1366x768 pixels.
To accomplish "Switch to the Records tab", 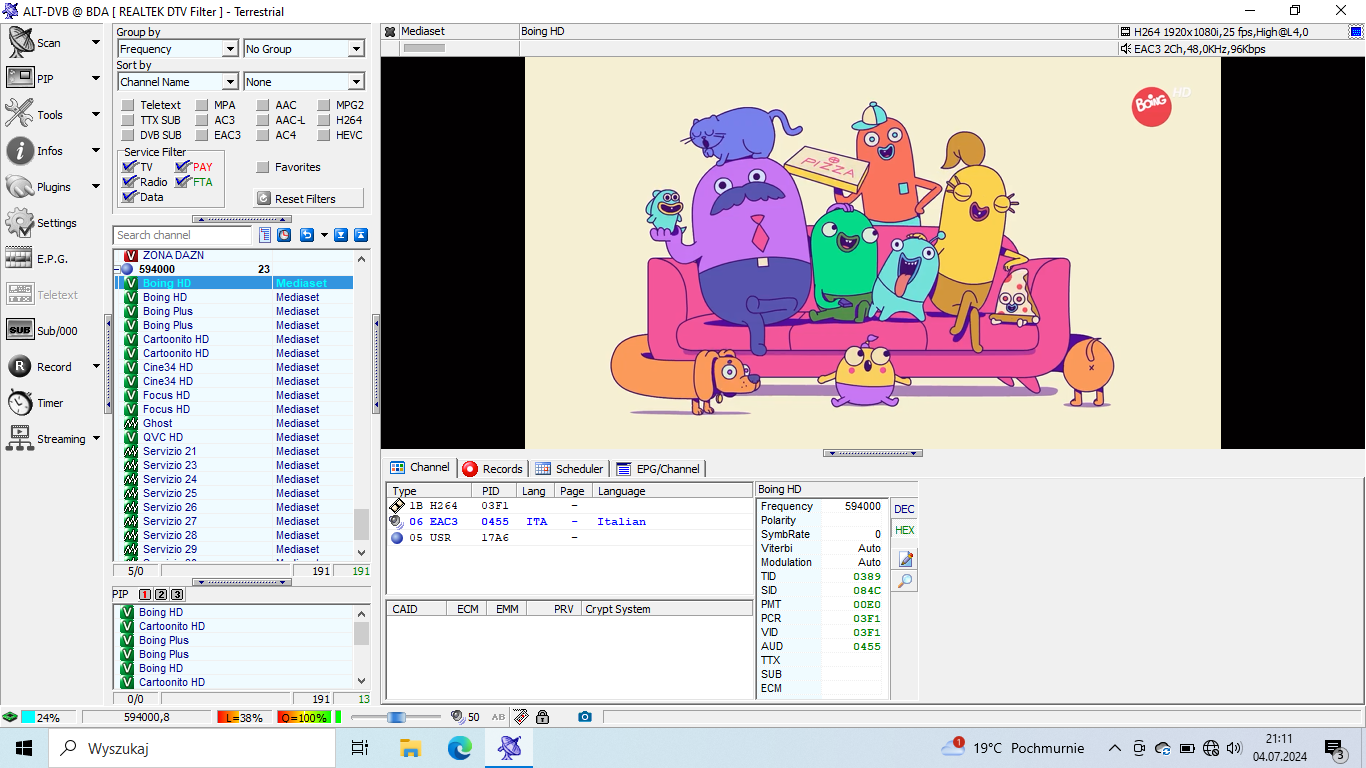I will [492, 468].
